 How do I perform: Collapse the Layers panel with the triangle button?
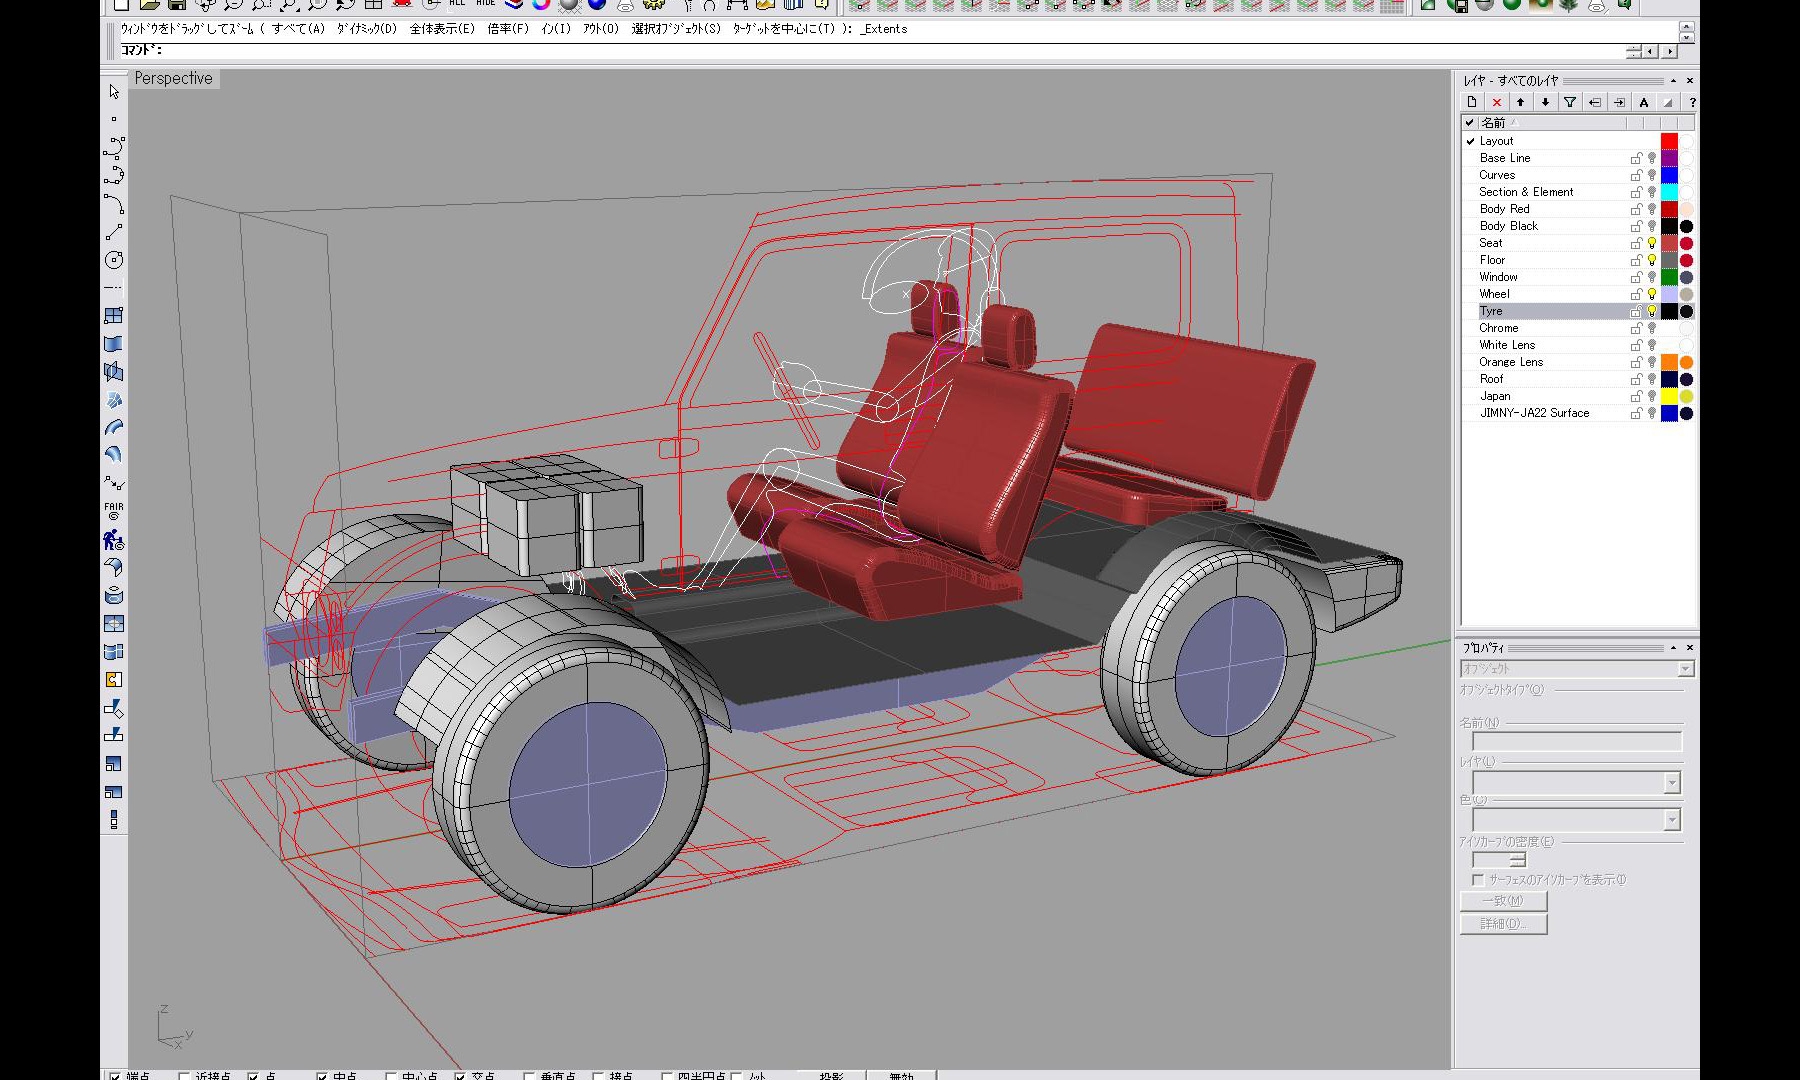point(1673,81)
